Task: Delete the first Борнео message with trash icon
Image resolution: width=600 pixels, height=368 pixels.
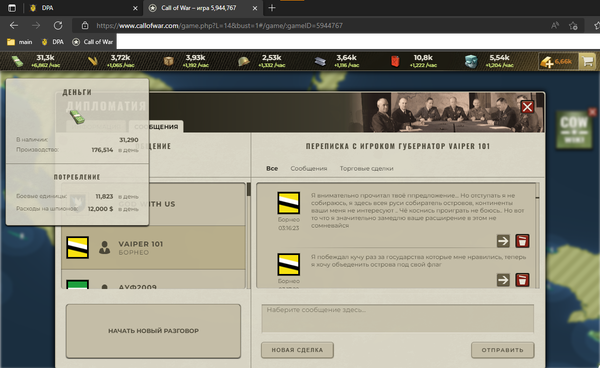Action: coord(522,241)
